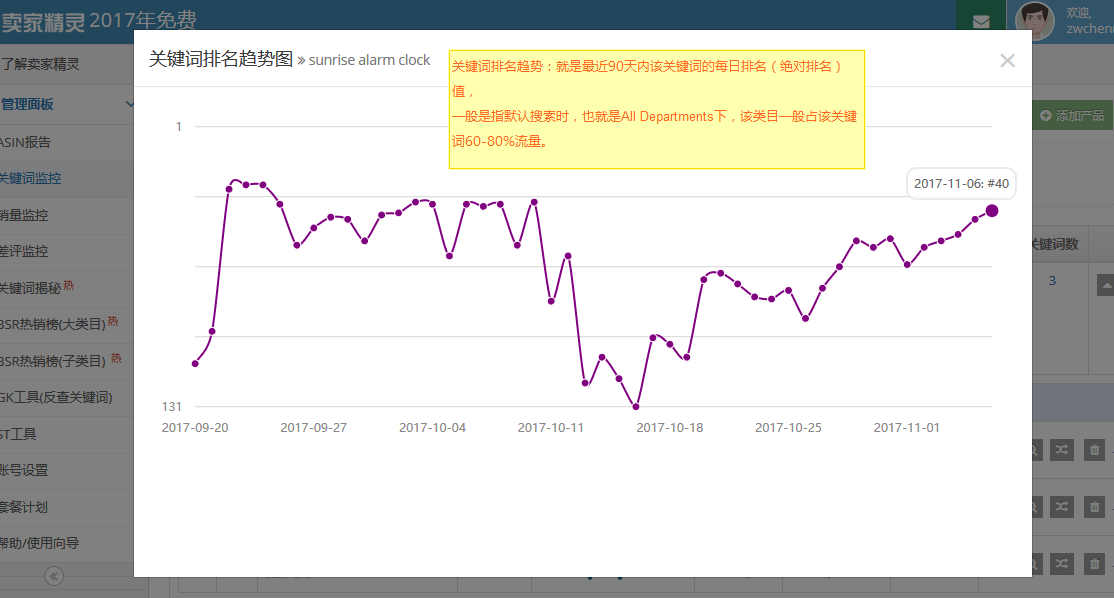Open the mail envelope icon in header
The height and width of the screenshot is (598, 1114).
pos(980,22)
